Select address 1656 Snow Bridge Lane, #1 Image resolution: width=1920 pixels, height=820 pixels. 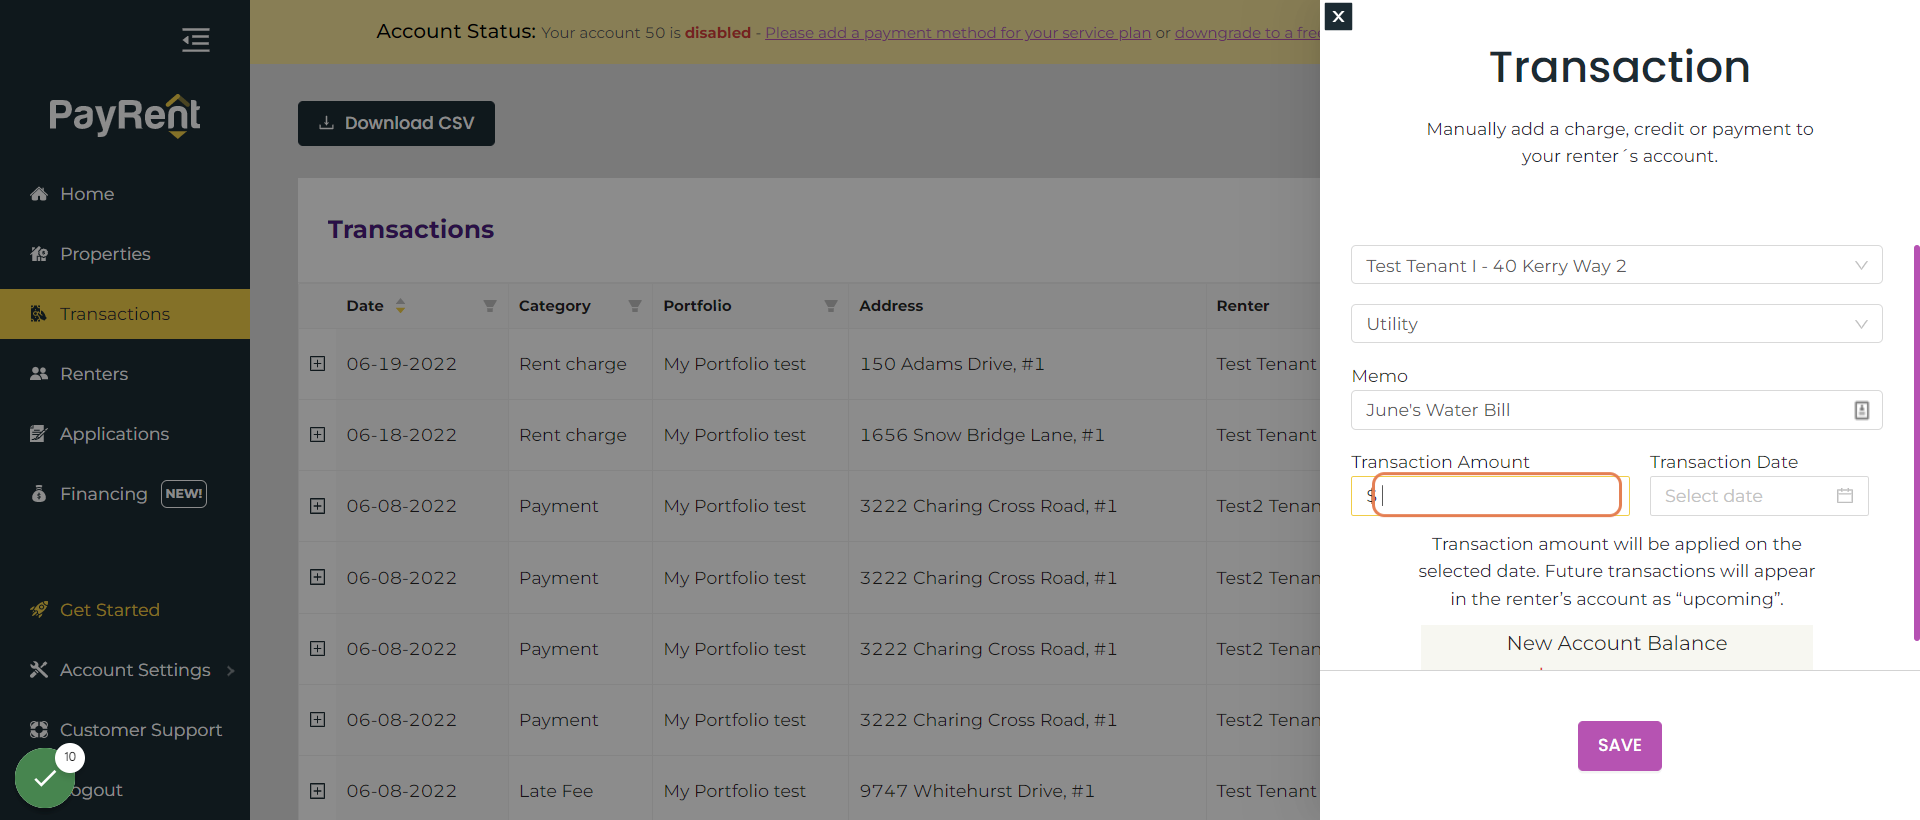click(982, 435)
